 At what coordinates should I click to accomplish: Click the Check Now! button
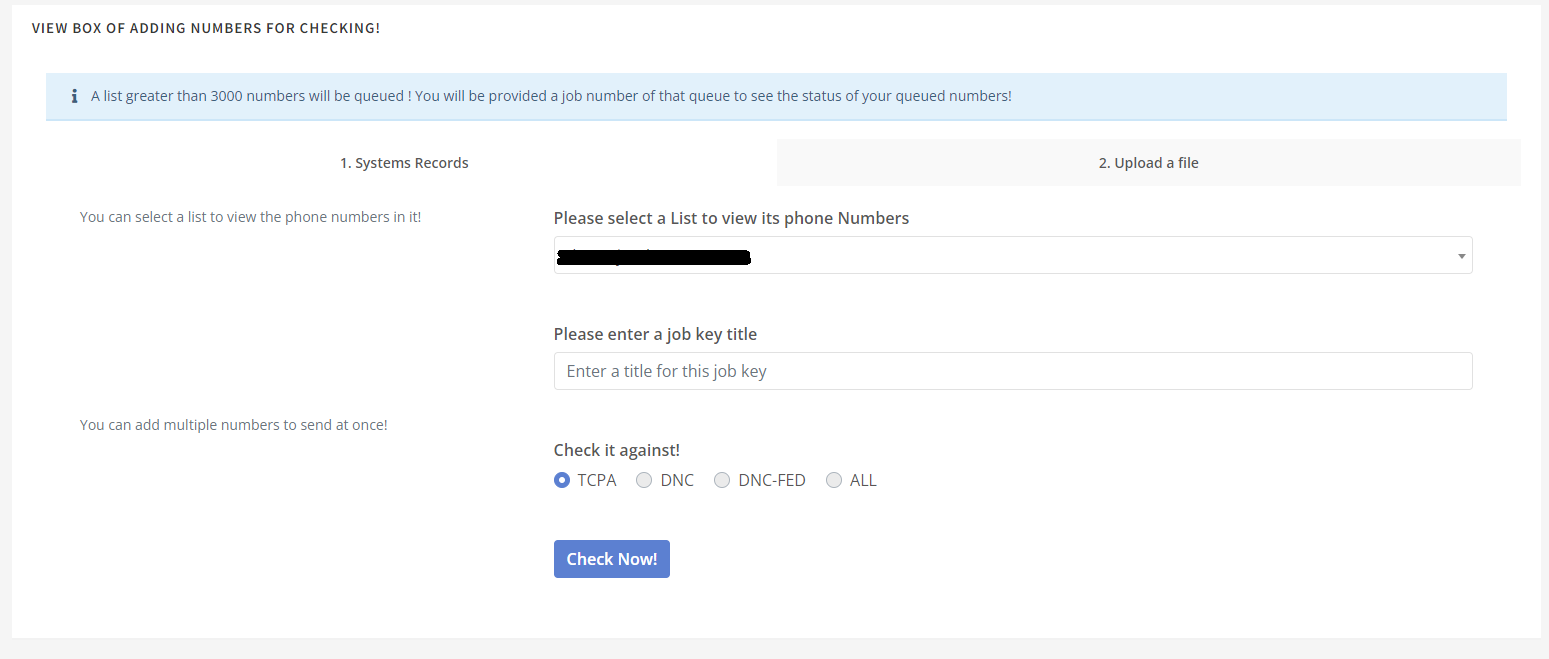(612, 559)
